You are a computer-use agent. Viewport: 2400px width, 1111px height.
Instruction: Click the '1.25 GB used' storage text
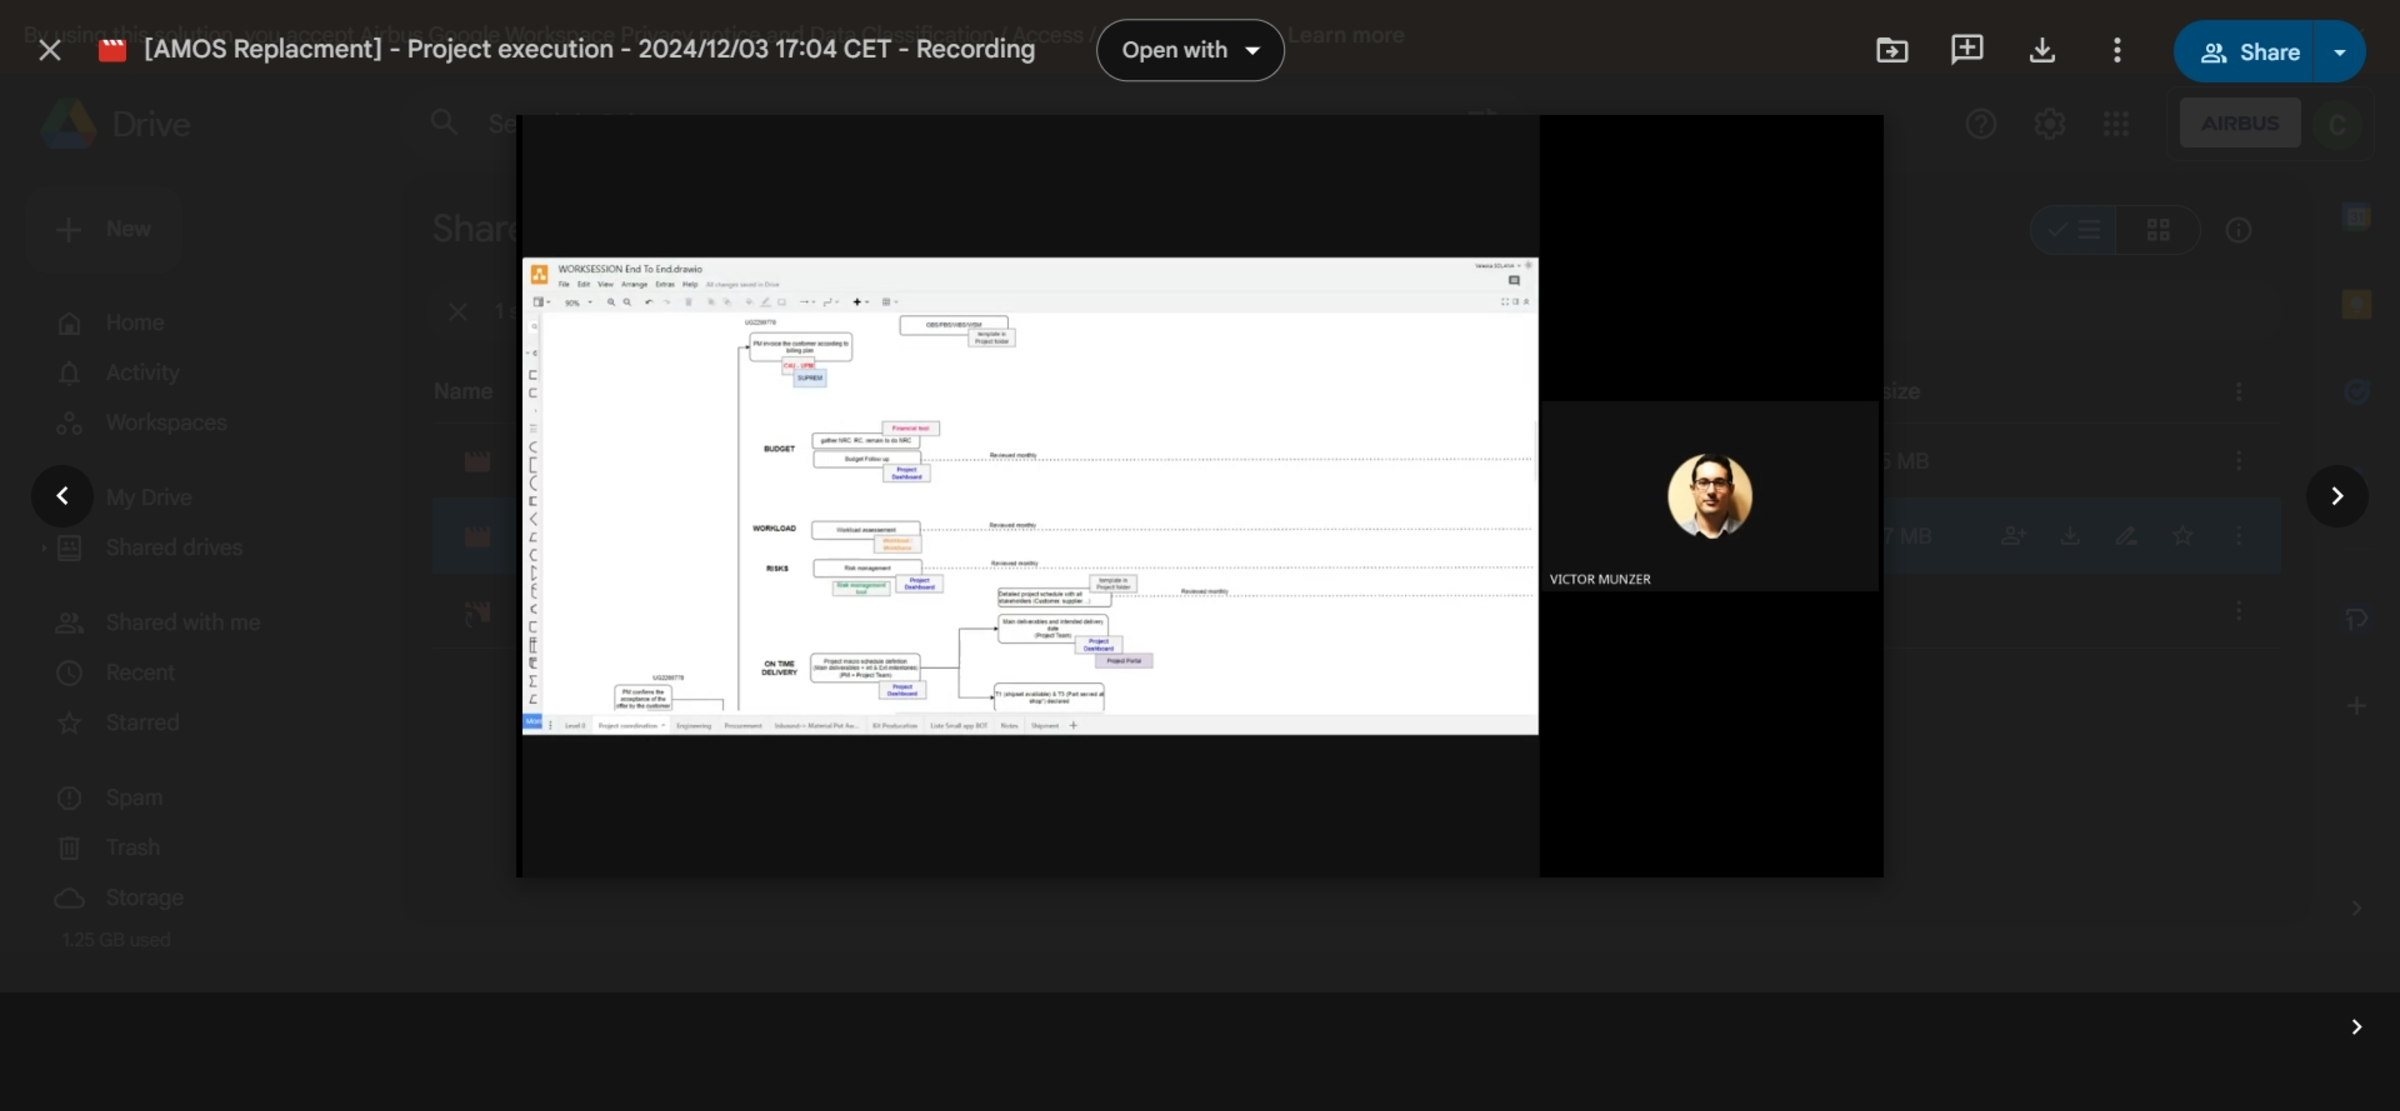116,940
